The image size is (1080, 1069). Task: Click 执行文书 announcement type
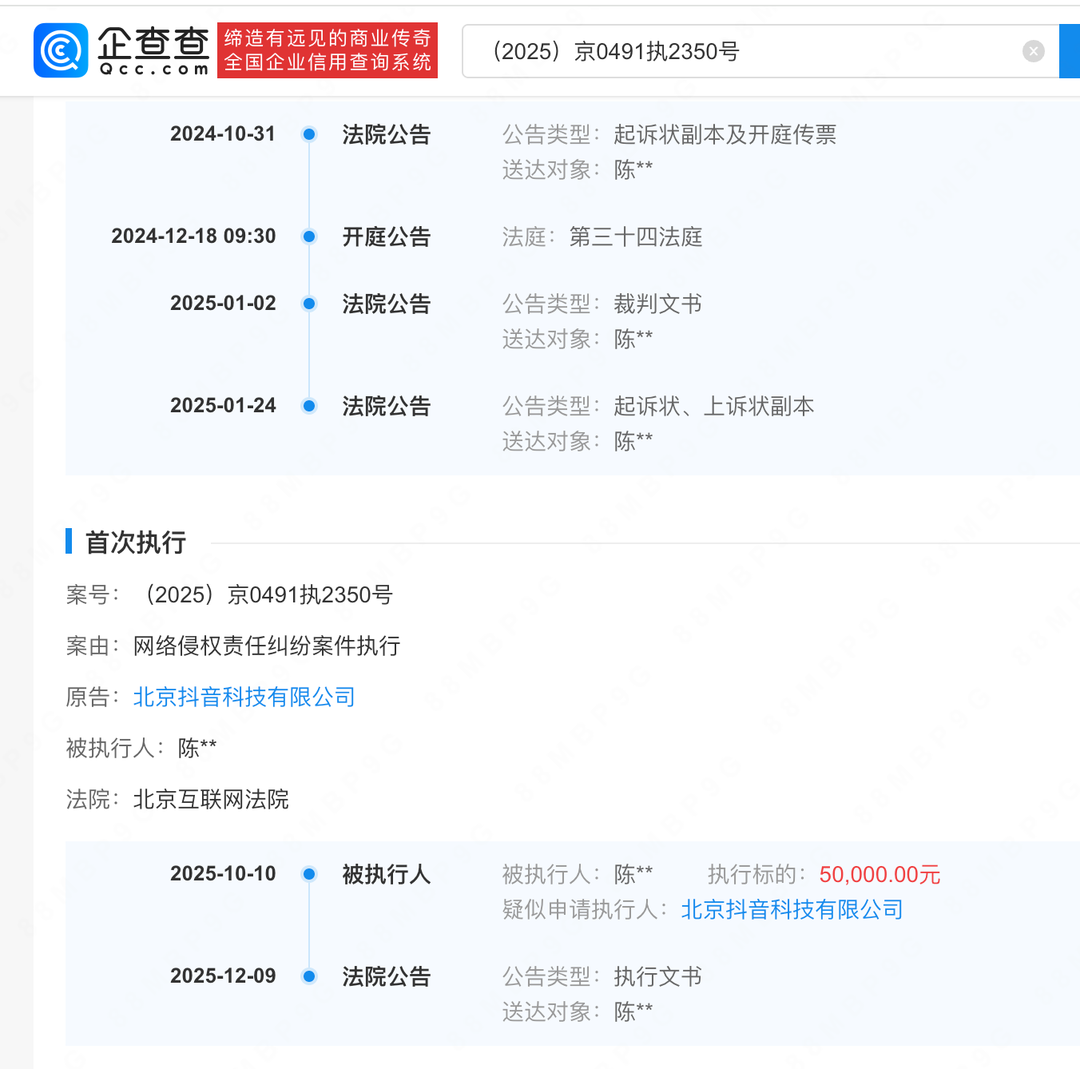[658, 977]
